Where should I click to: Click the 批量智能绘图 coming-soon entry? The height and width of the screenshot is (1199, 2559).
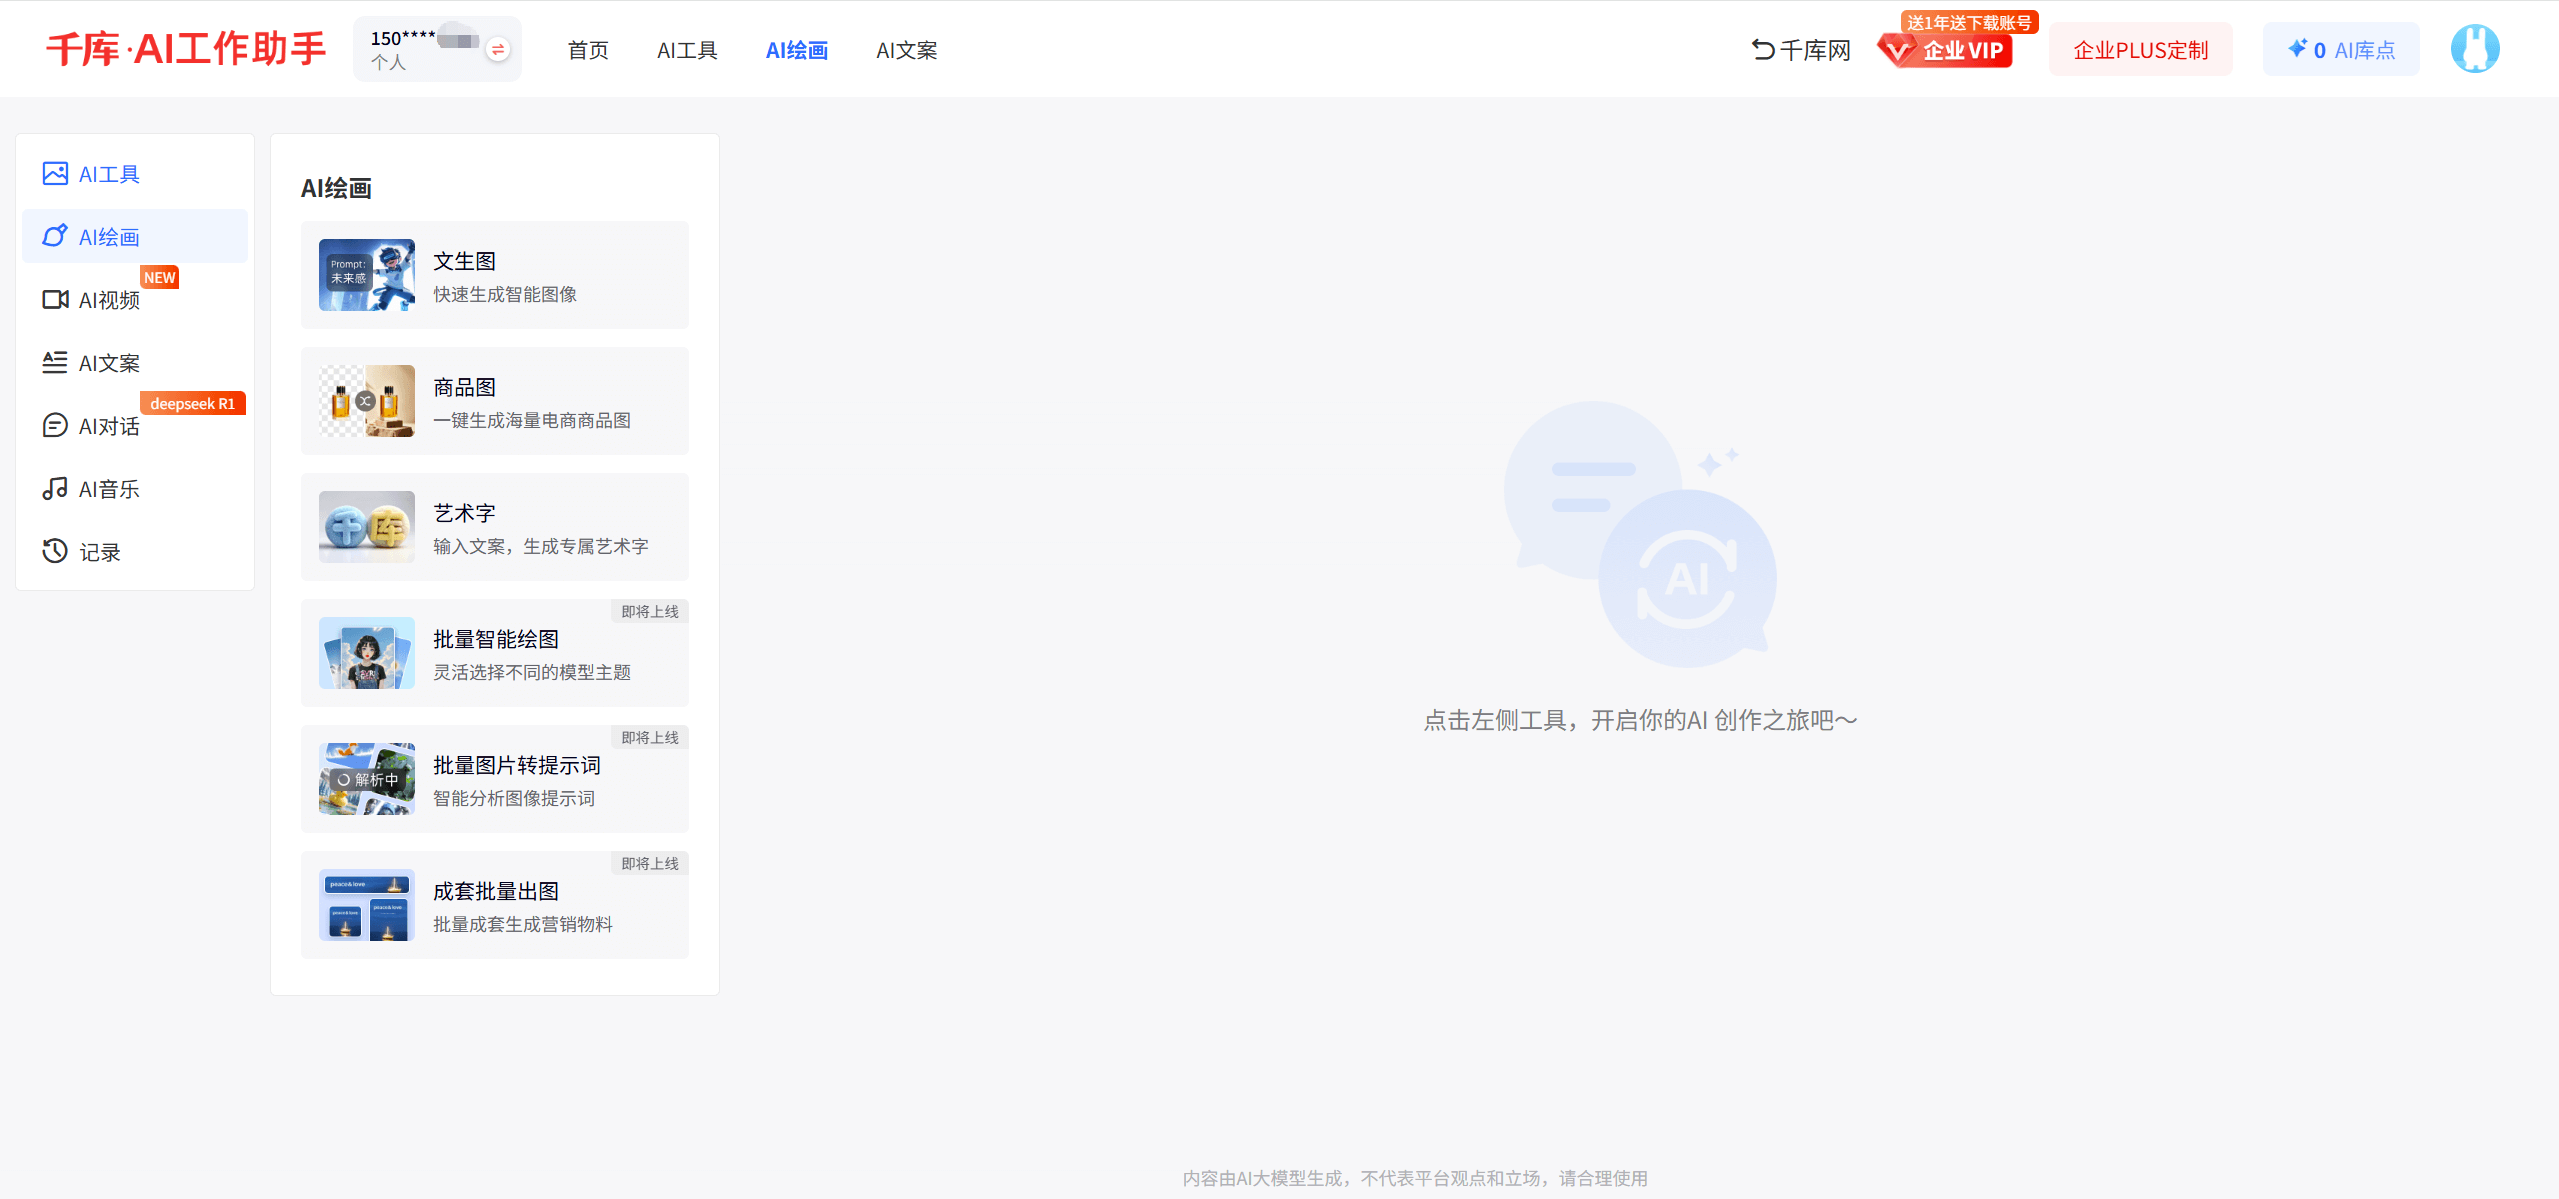(494, 653)
